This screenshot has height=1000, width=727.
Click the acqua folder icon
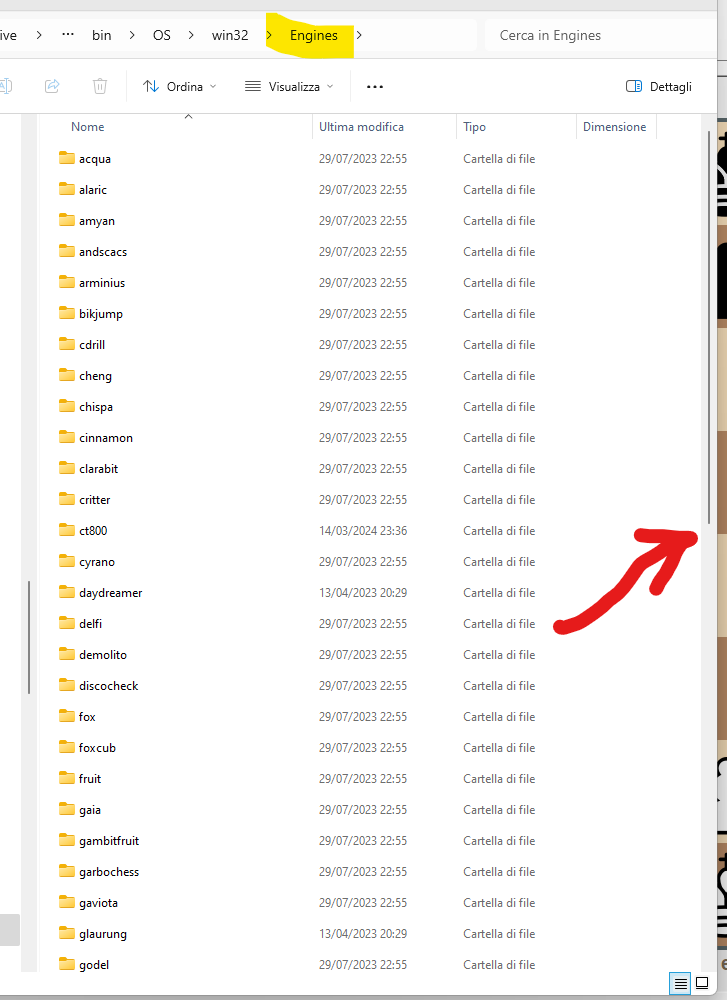(x=67, y=158)
